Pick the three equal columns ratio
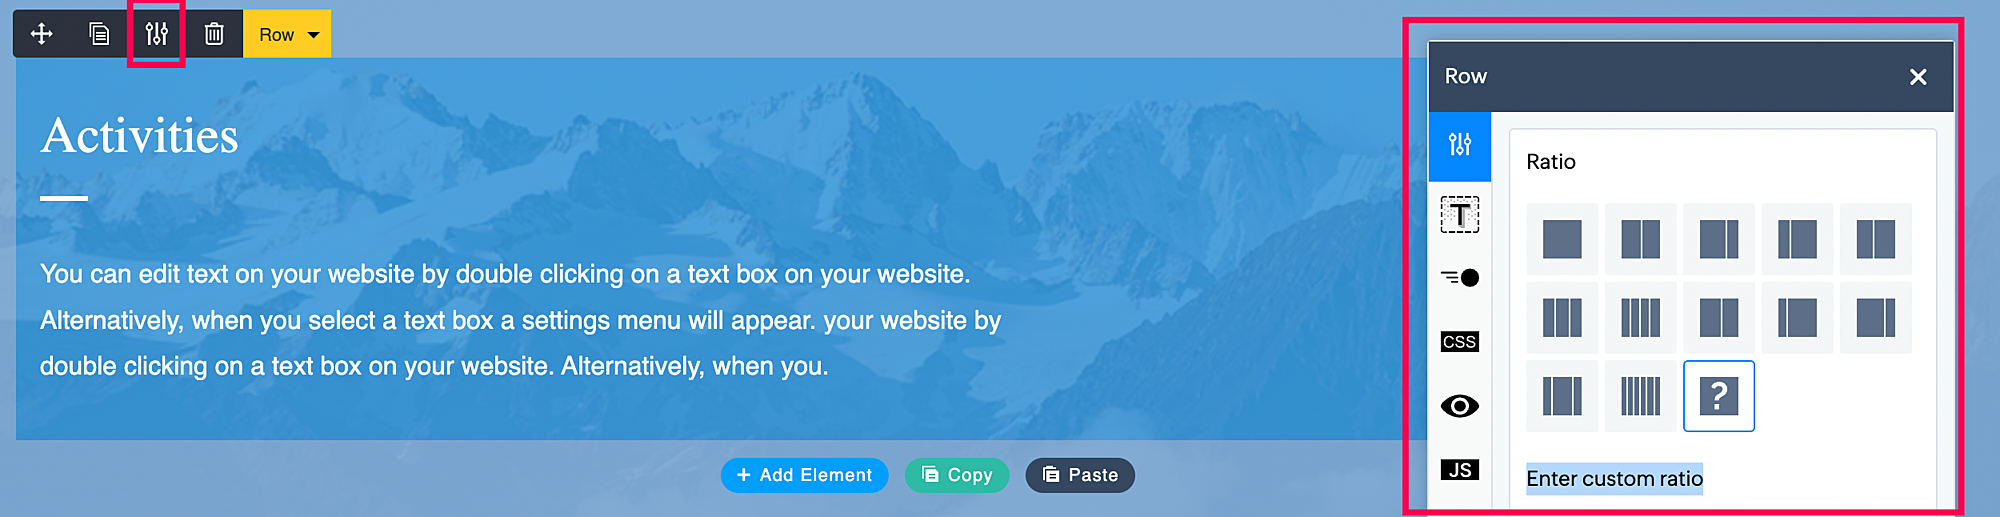 pyautogui.click(x=1562, y=318)
